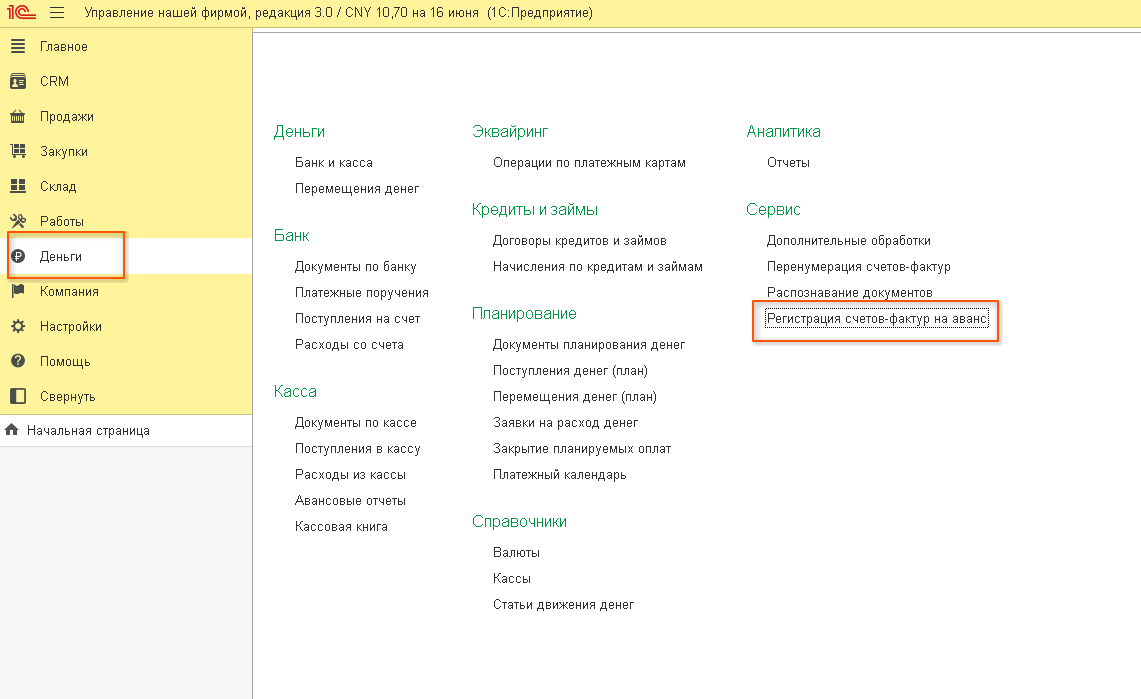
Task: Click the CRM contact card icon
Action: (18, 81)
